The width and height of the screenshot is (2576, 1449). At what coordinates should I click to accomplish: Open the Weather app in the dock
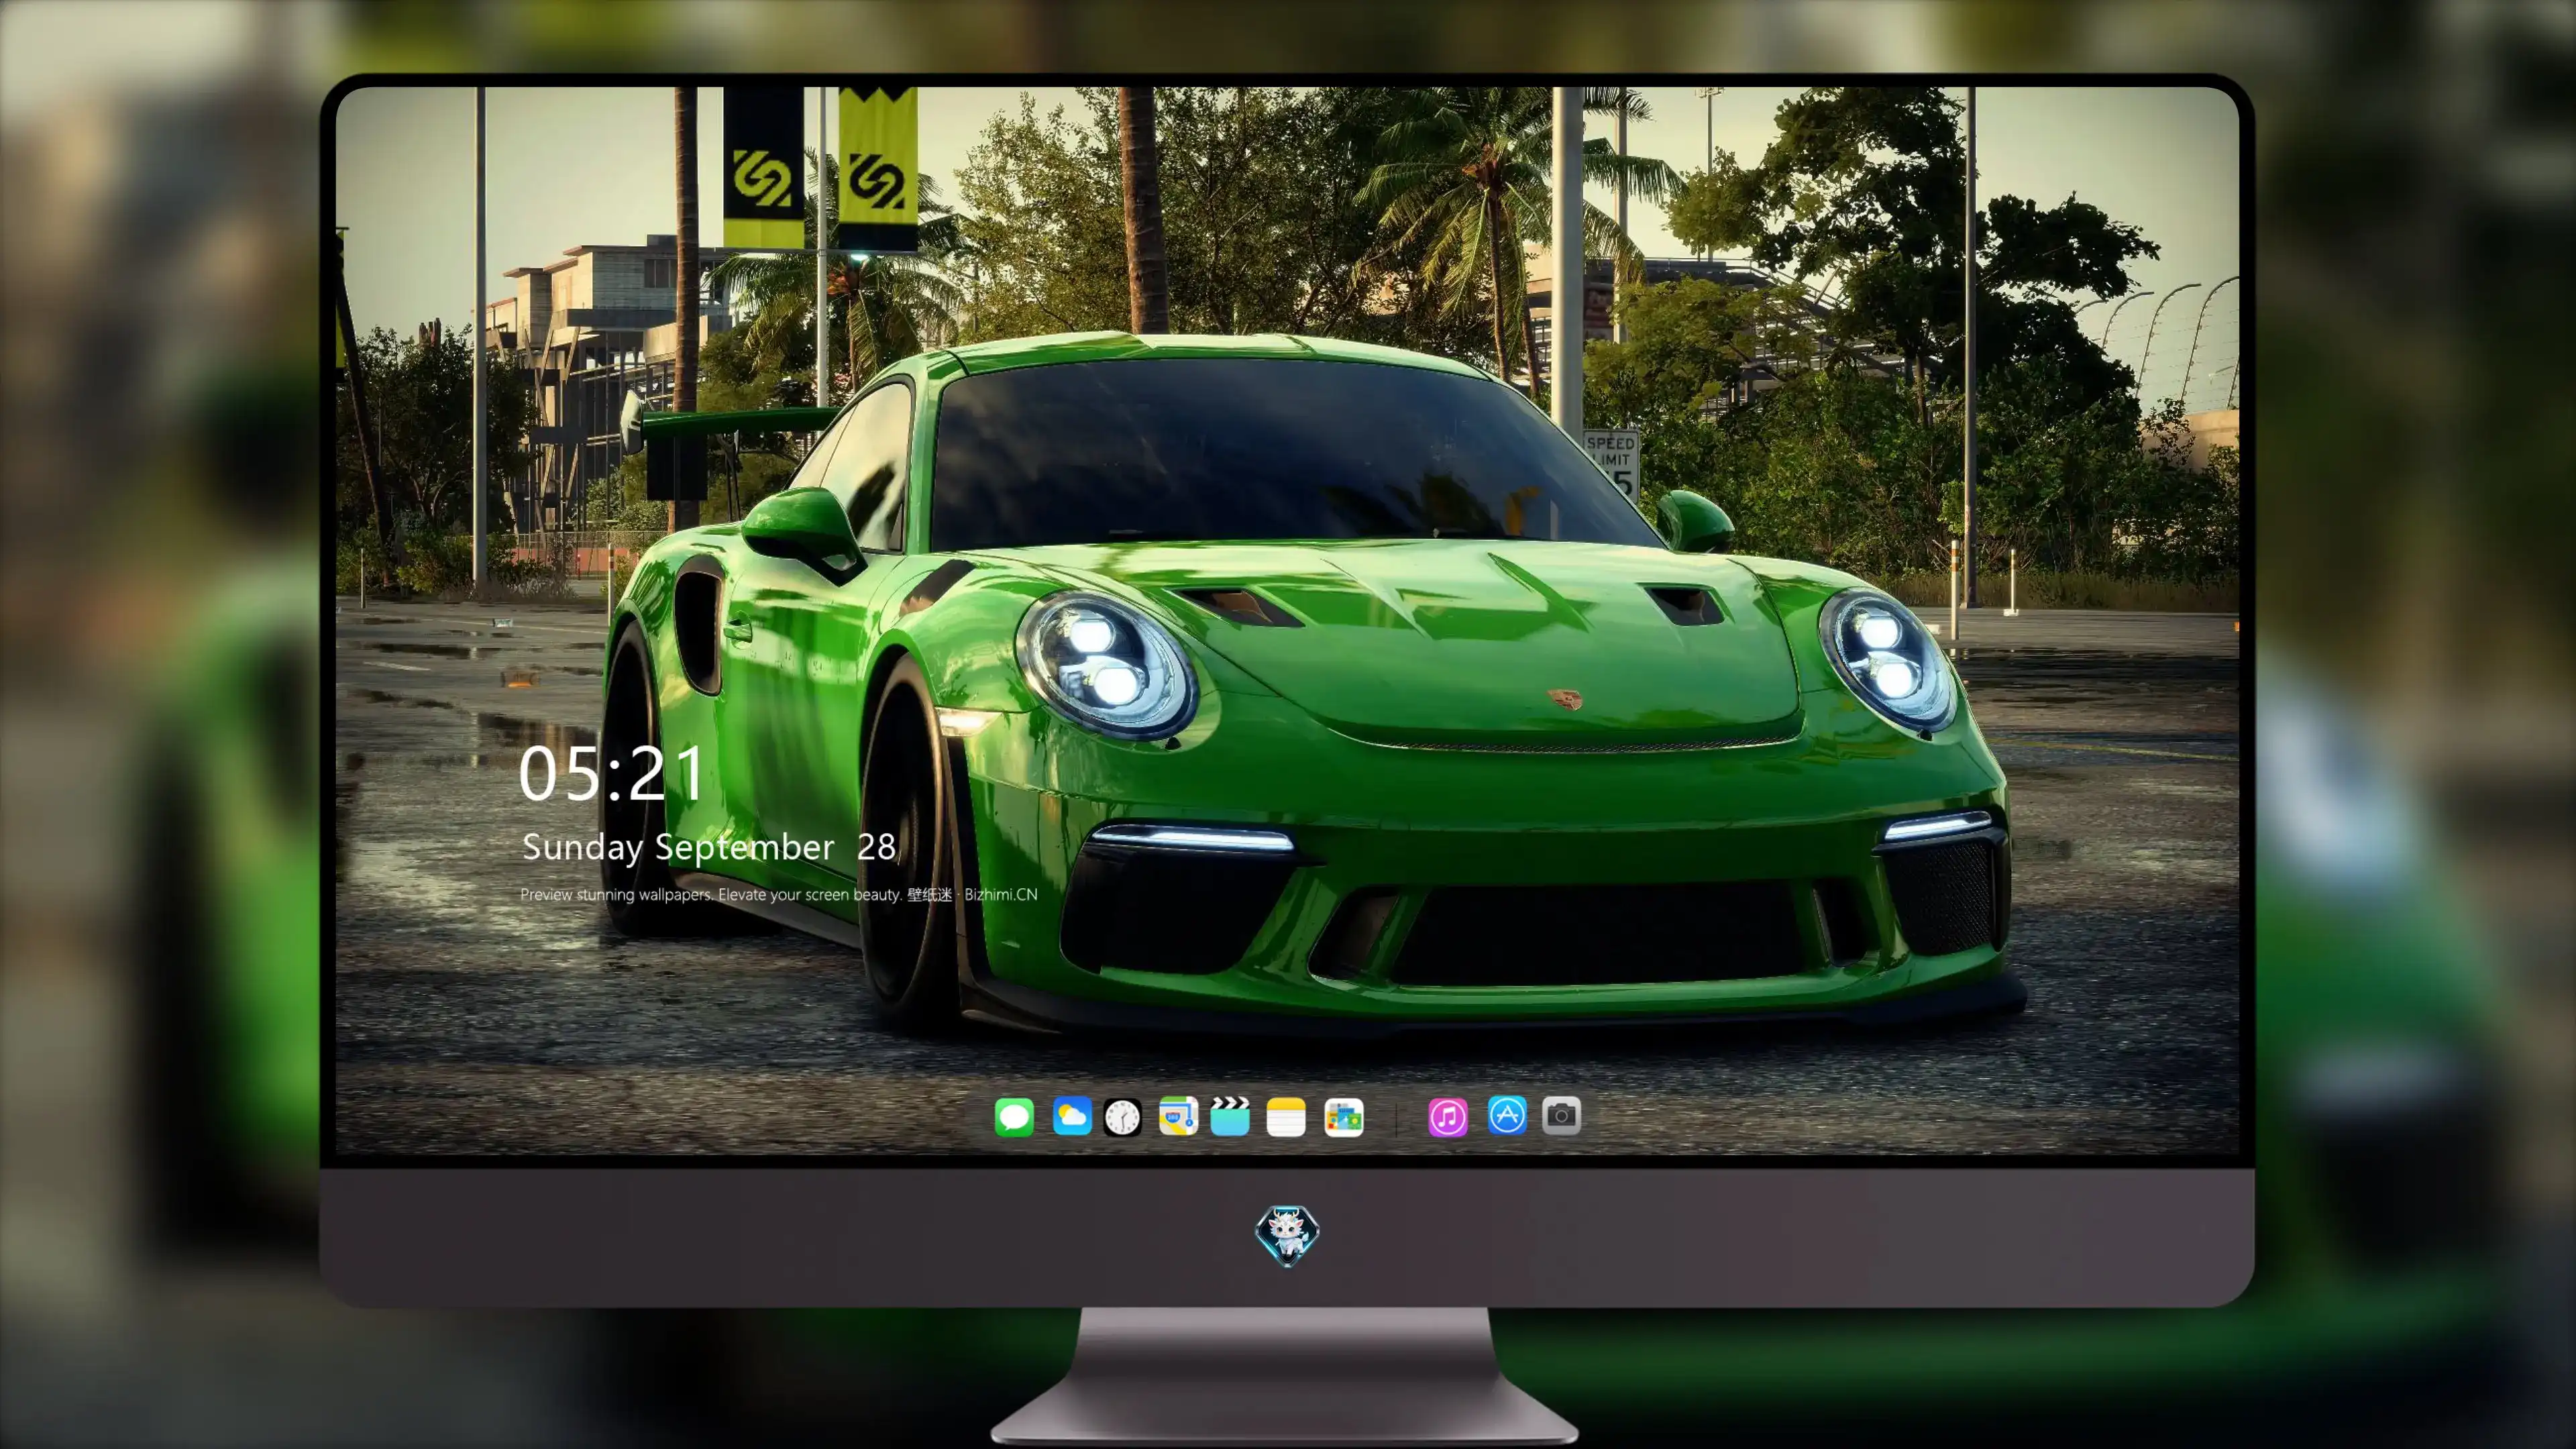click(1072, 1116)
